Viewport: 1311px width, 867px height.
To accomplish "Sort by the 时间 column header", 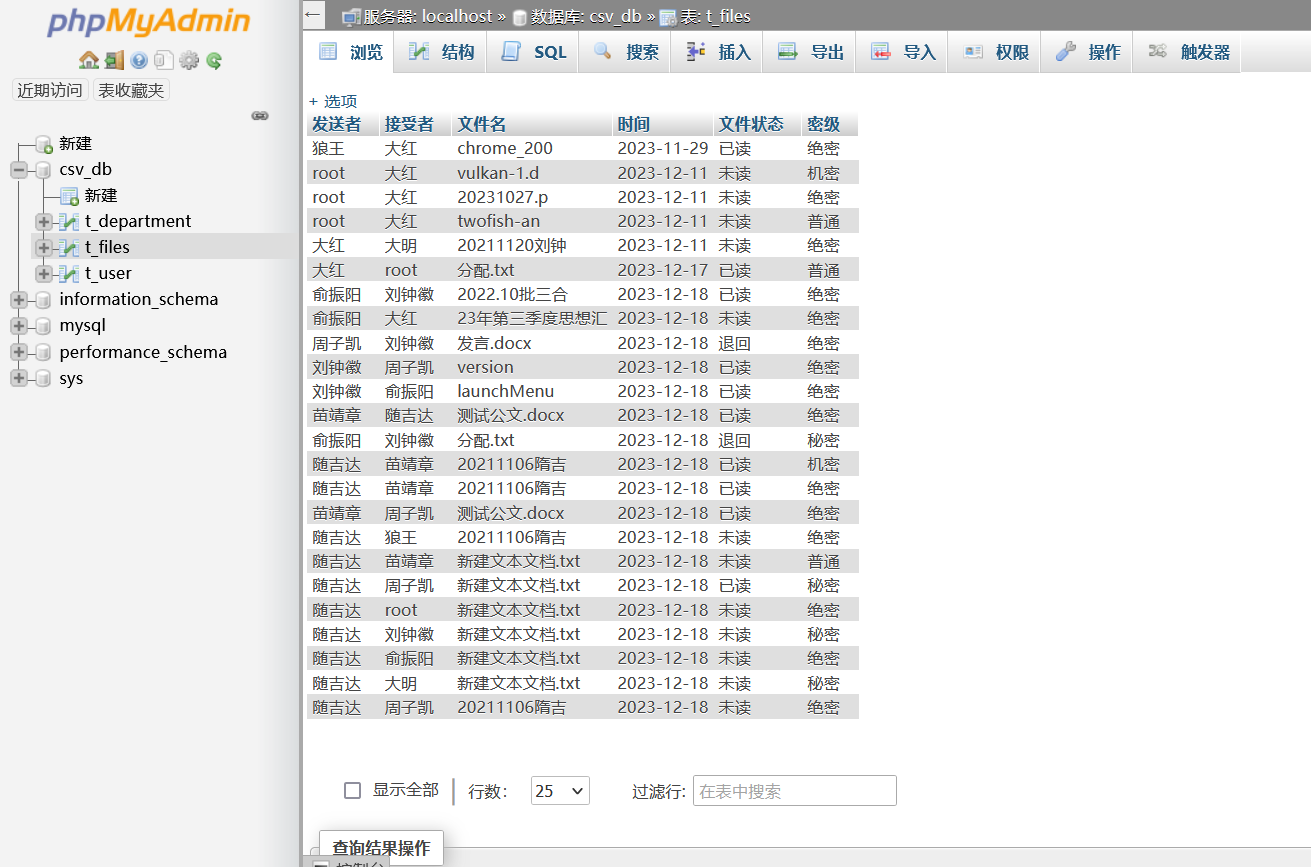I will point(633,124).
